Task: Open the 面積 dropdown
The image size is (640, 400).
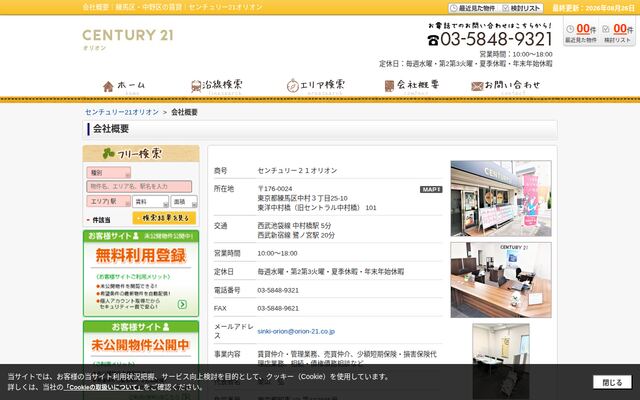Action: point(184,202)
